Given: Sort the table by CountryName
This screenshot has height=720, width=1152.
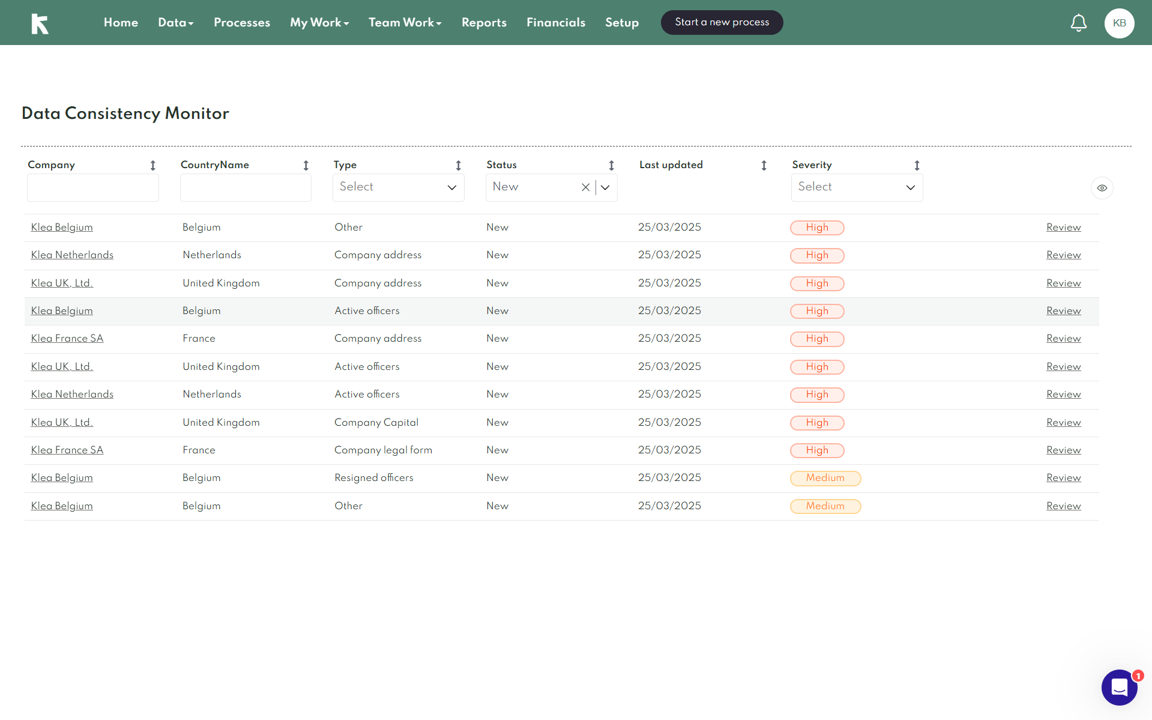Looking at the screenshot, I should [305, 164].
